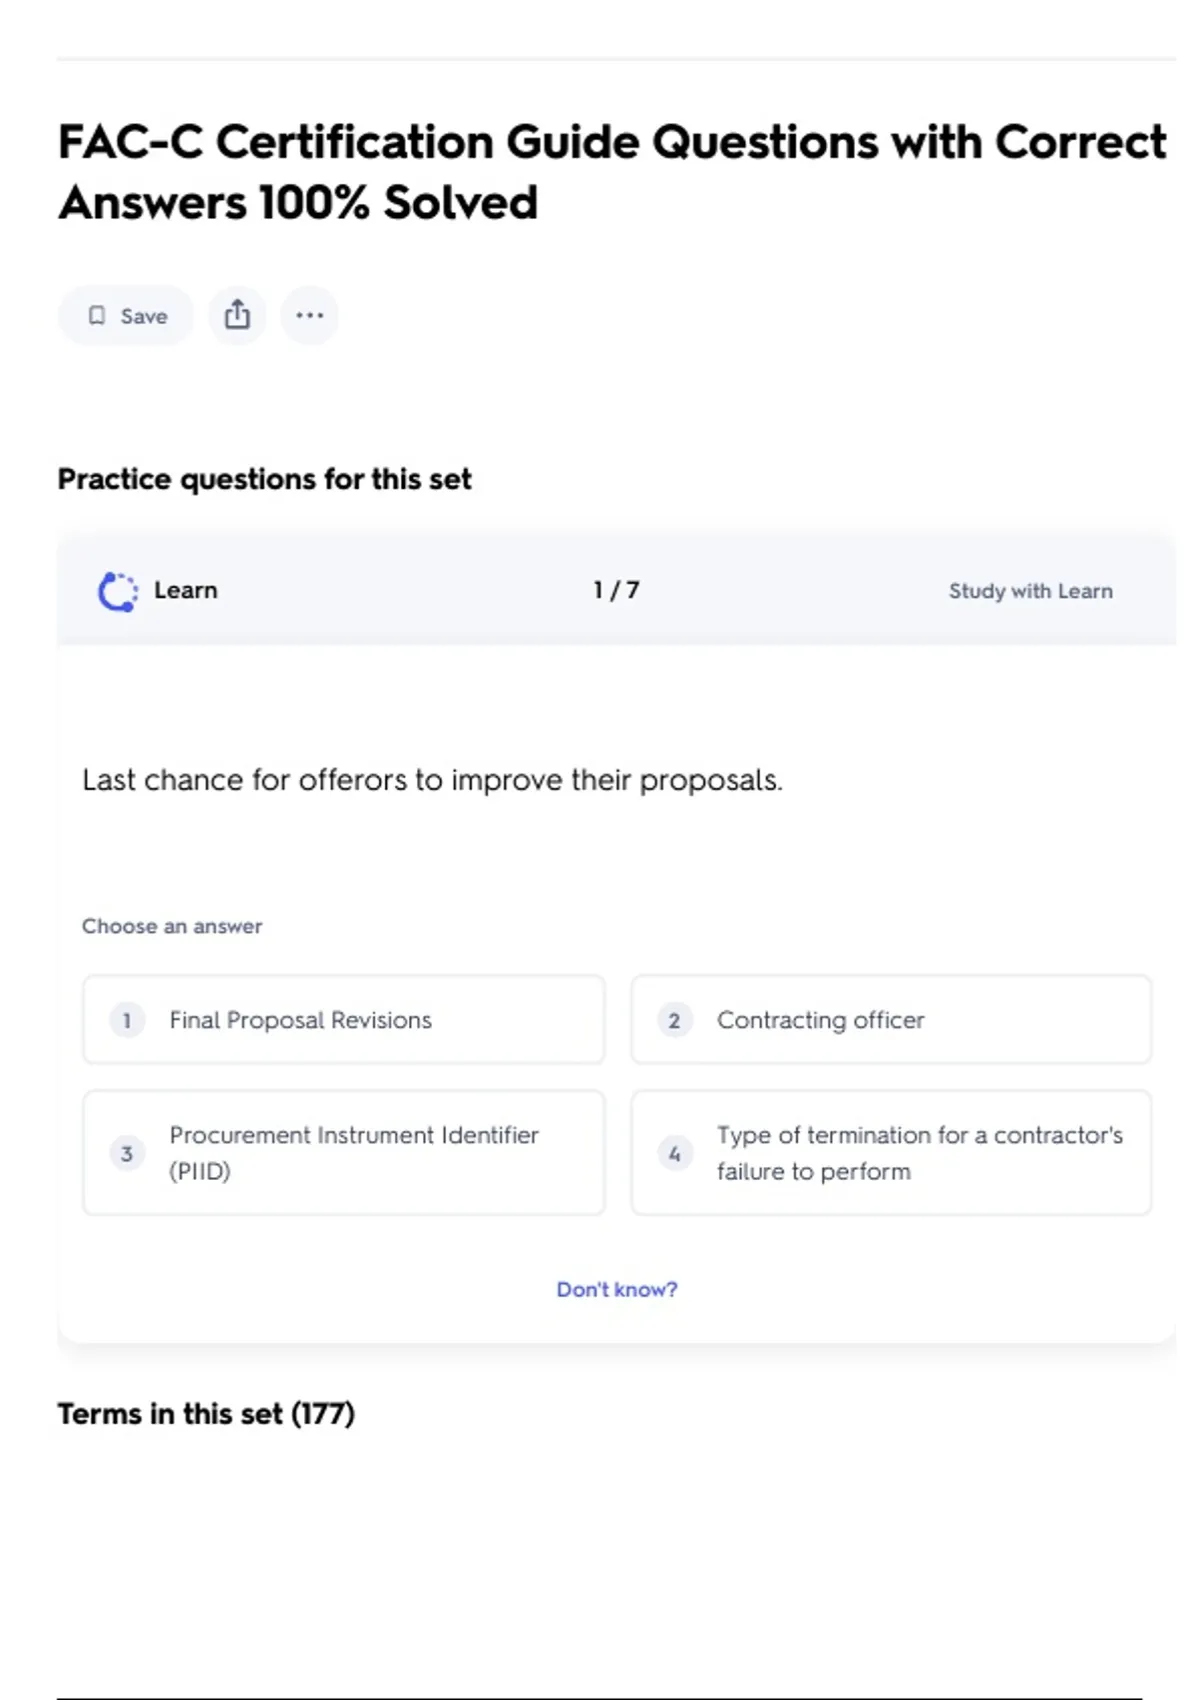Click the Learn circular logo icon
This screenshot has height=1700, width=1200.
pos(118,591)
